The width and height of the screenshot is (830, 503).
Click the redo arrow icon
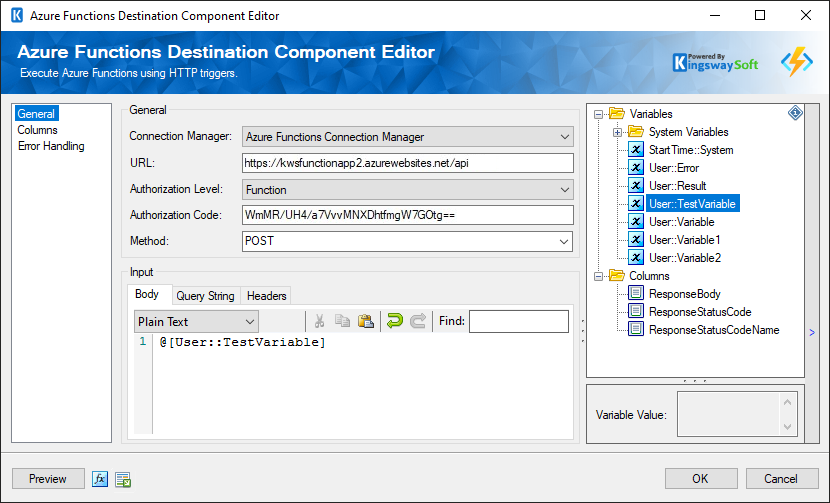coord(418,321)
